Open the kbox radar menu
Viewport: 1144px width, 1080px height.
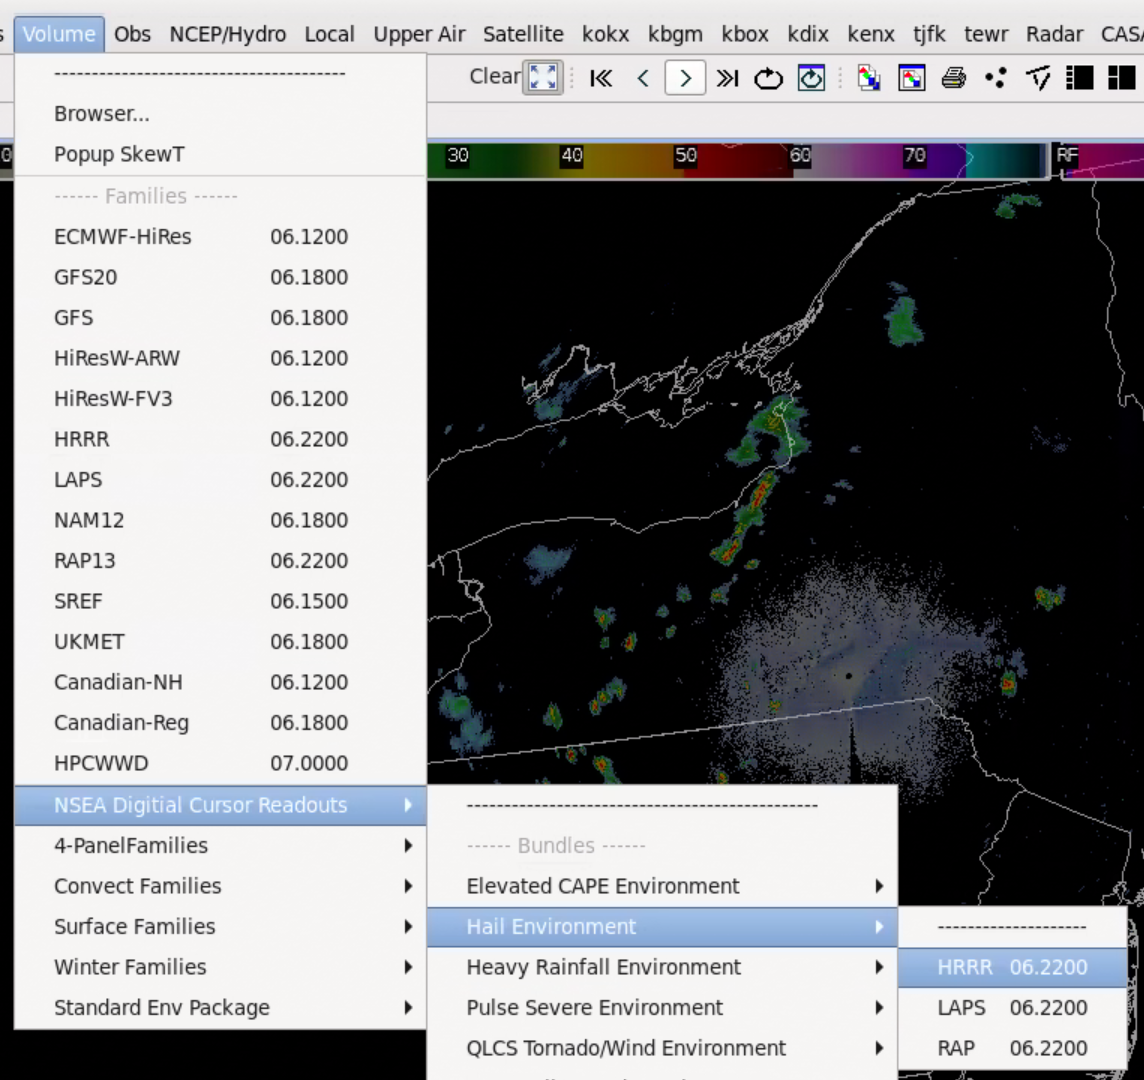coord(745,34)
